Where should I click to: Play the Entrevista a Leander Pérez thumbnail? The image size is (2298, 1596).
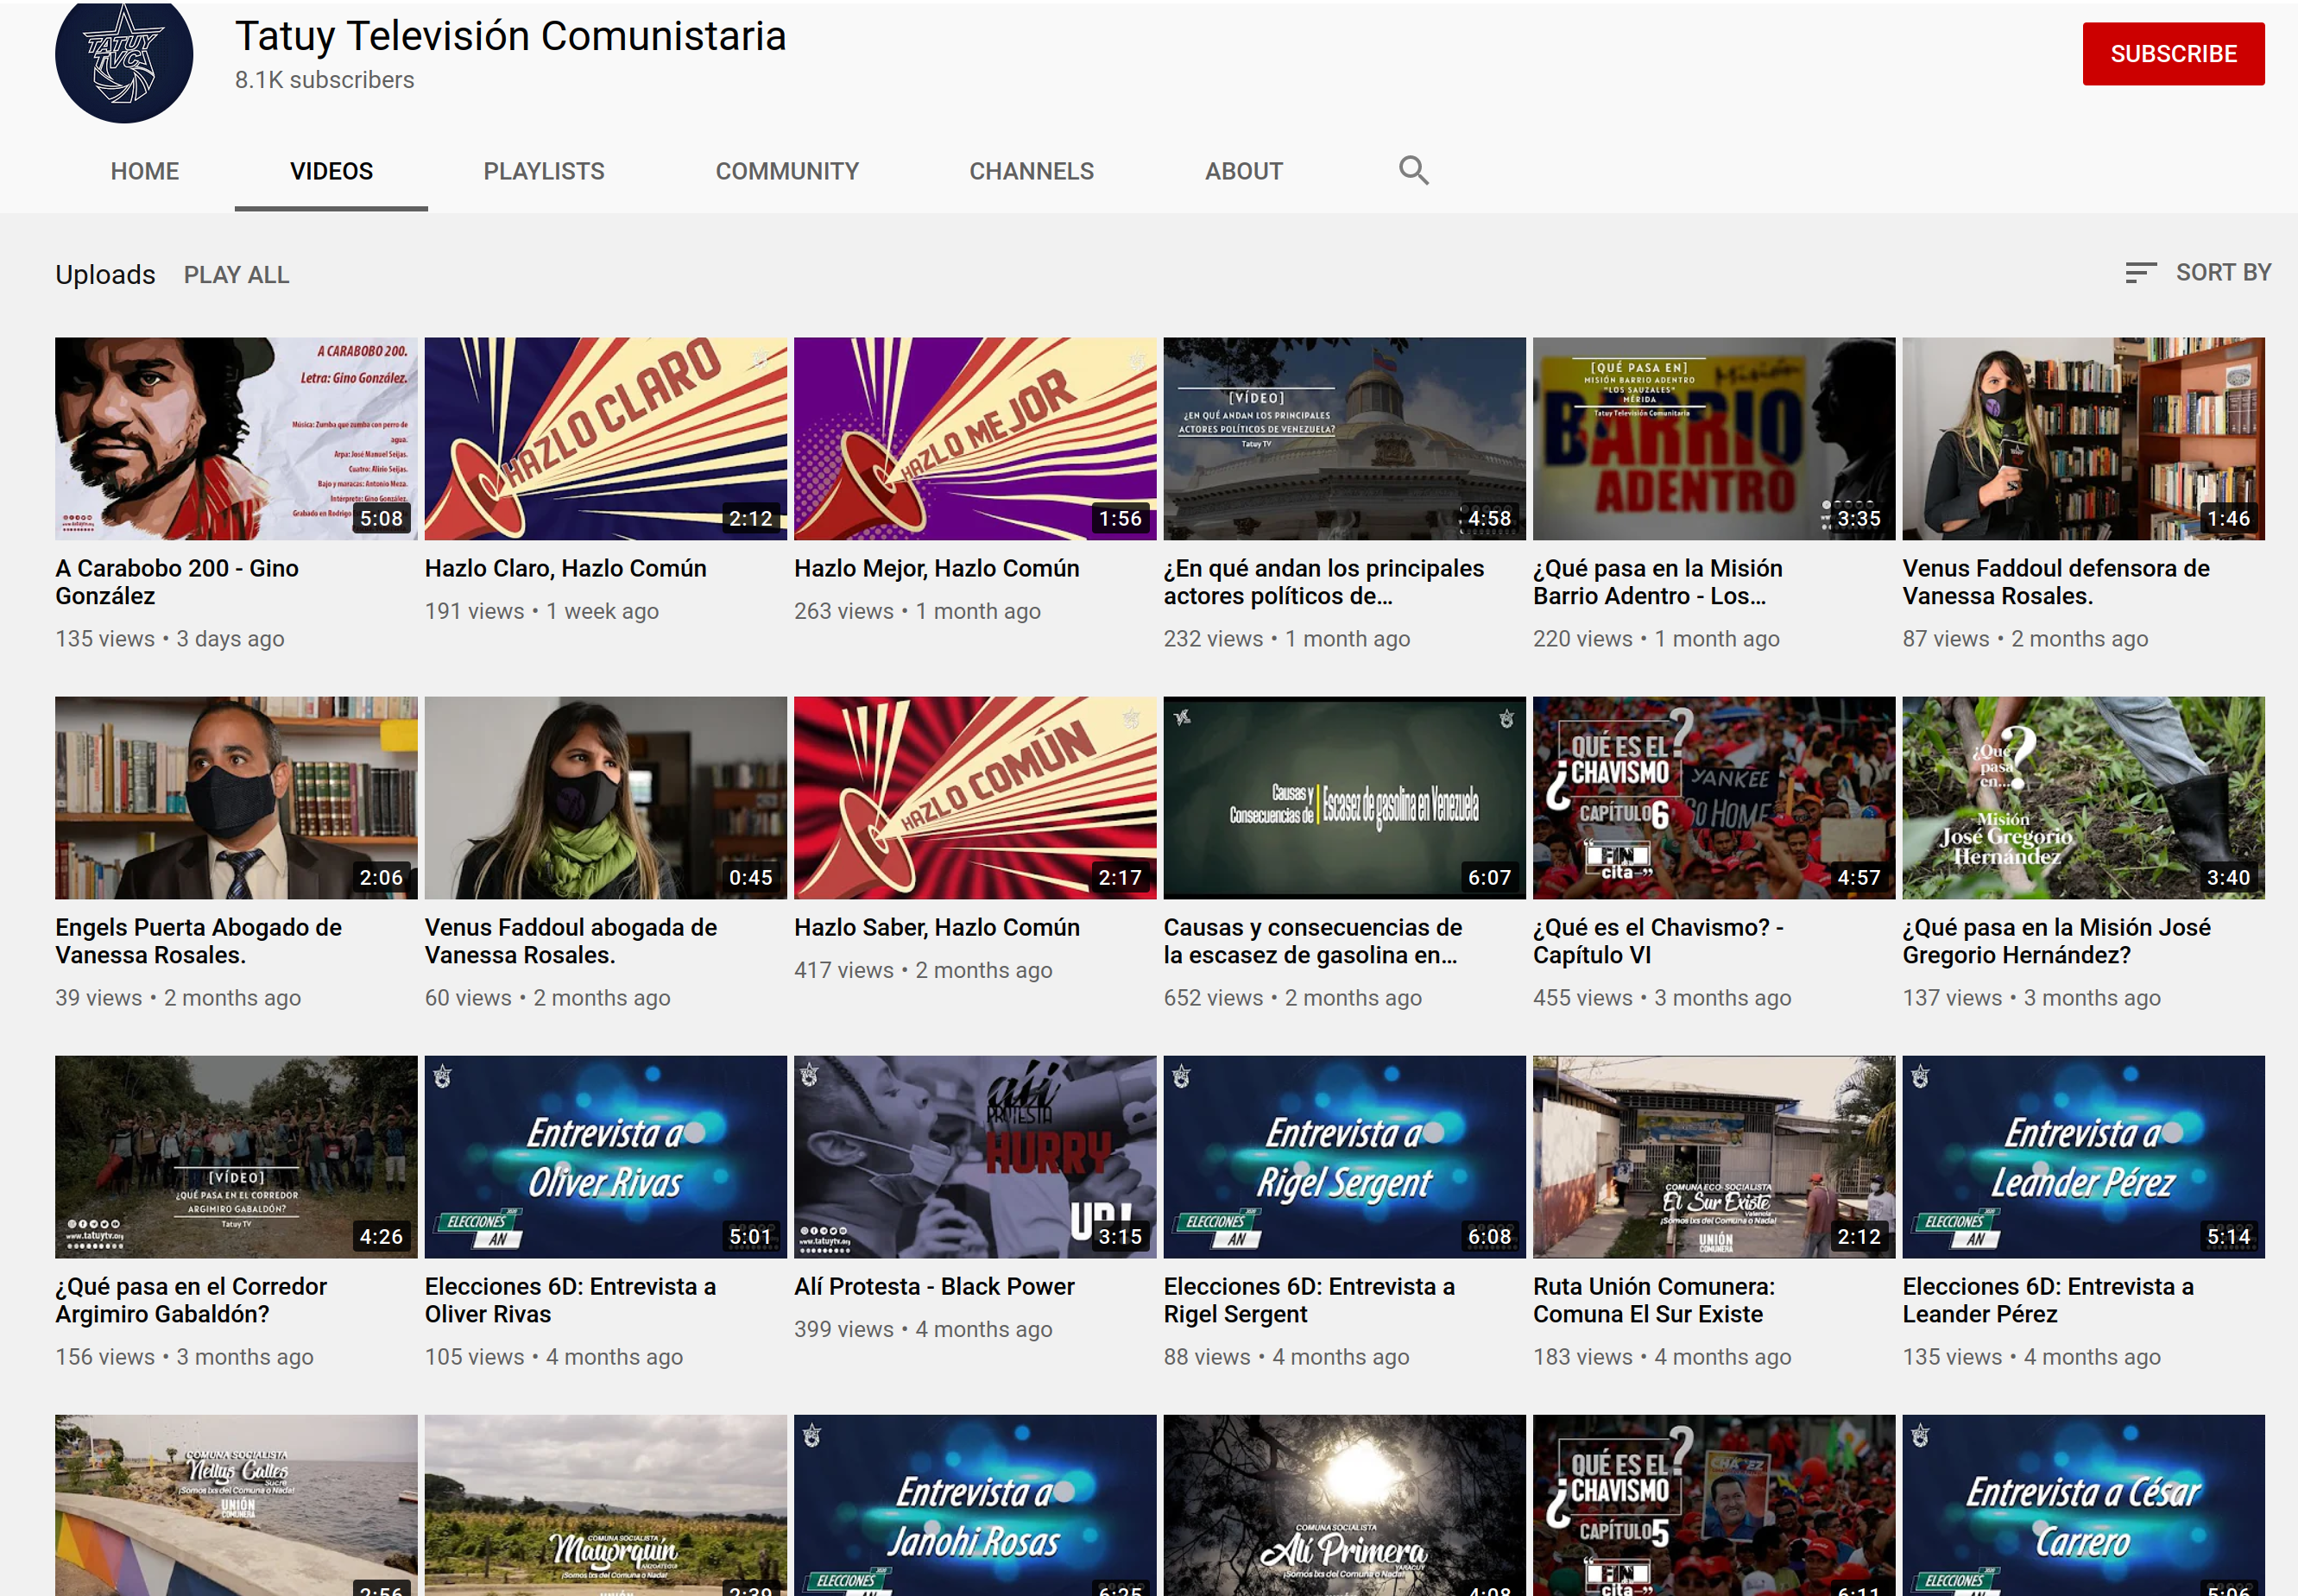click(x=2084, y=1157)
